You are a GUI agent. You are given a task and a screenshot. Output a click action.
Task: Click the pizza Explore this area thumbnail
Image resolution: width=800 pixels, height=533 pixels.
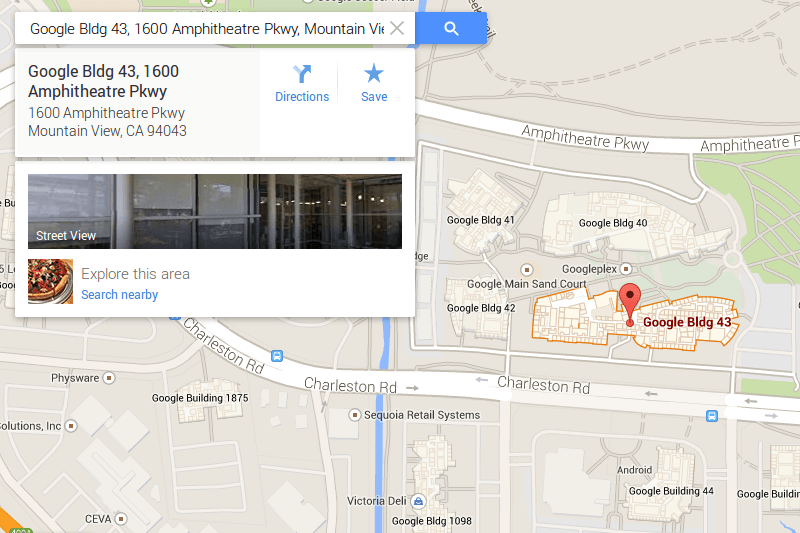[51, 282]
